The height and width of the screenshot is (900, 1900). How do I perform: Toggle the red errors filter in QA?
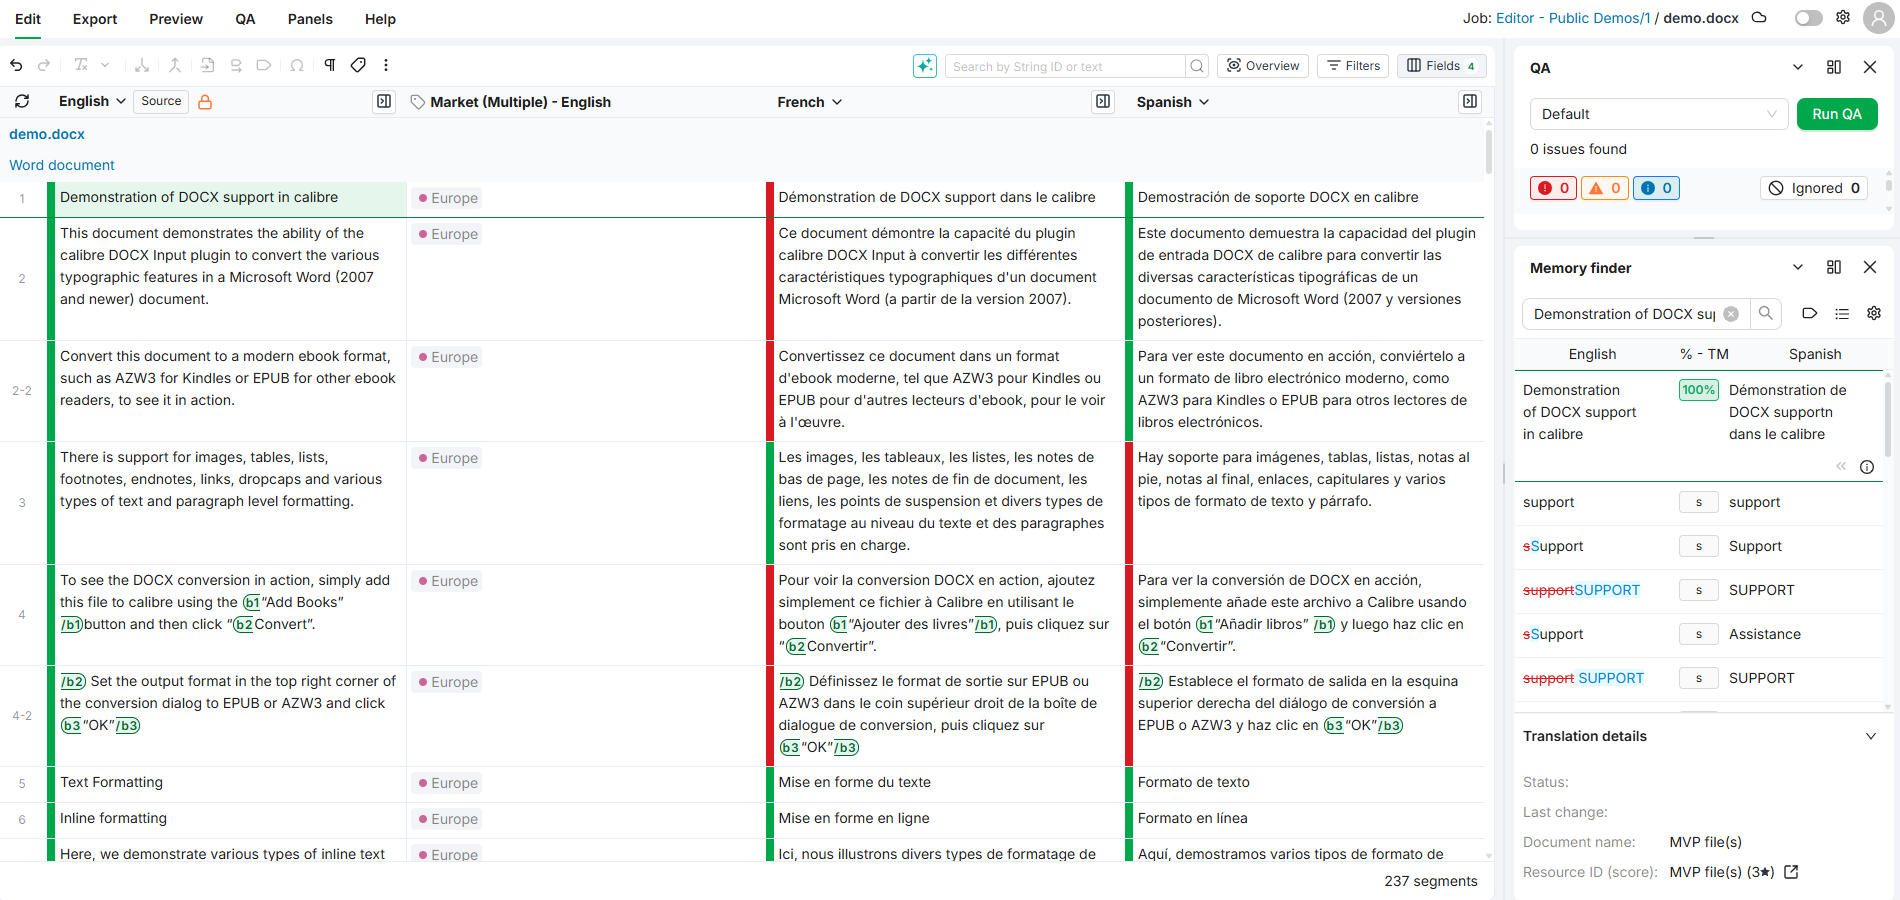click(x=1553, y=188)
